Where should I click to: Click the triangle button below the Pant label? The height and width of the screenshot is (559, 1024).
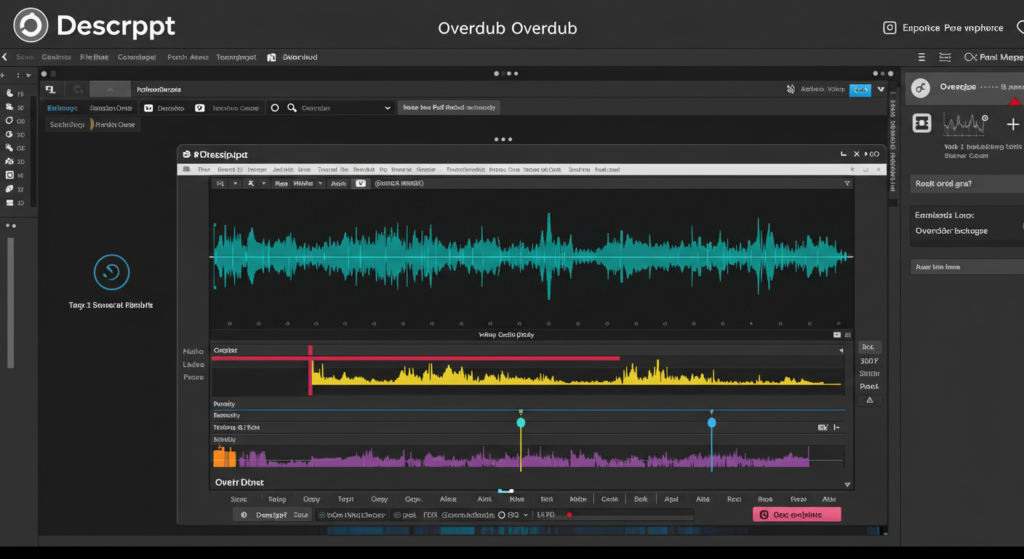[x=869, y=400]
